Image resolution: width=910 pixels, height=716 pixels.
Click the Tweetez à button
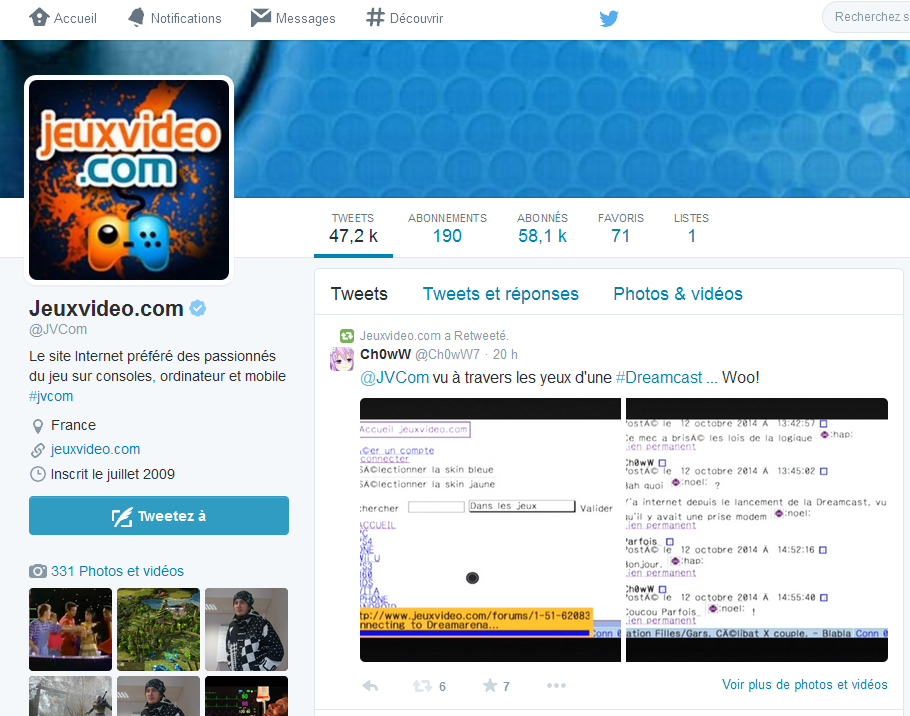point(159,515)
